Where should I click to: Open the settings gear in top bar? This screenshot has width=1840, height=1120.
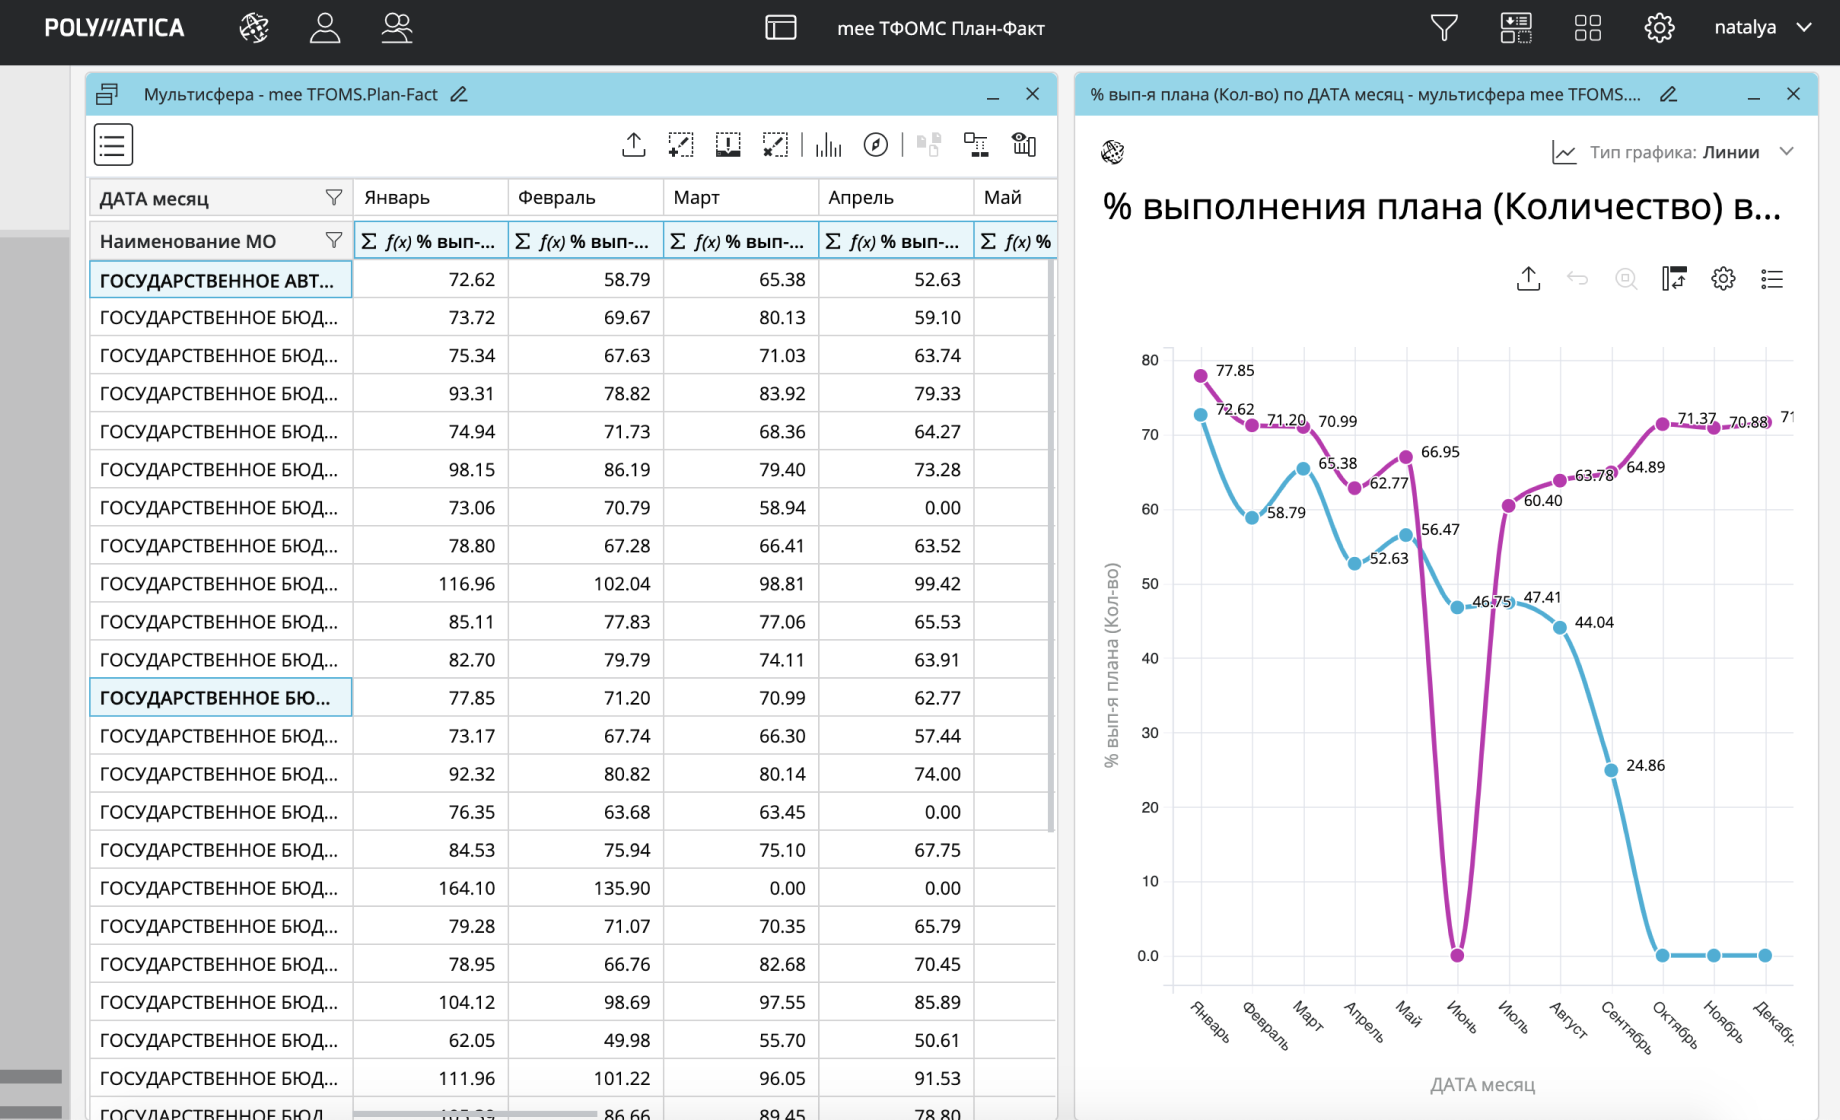pyautogui.click(x=1659, y=28)
